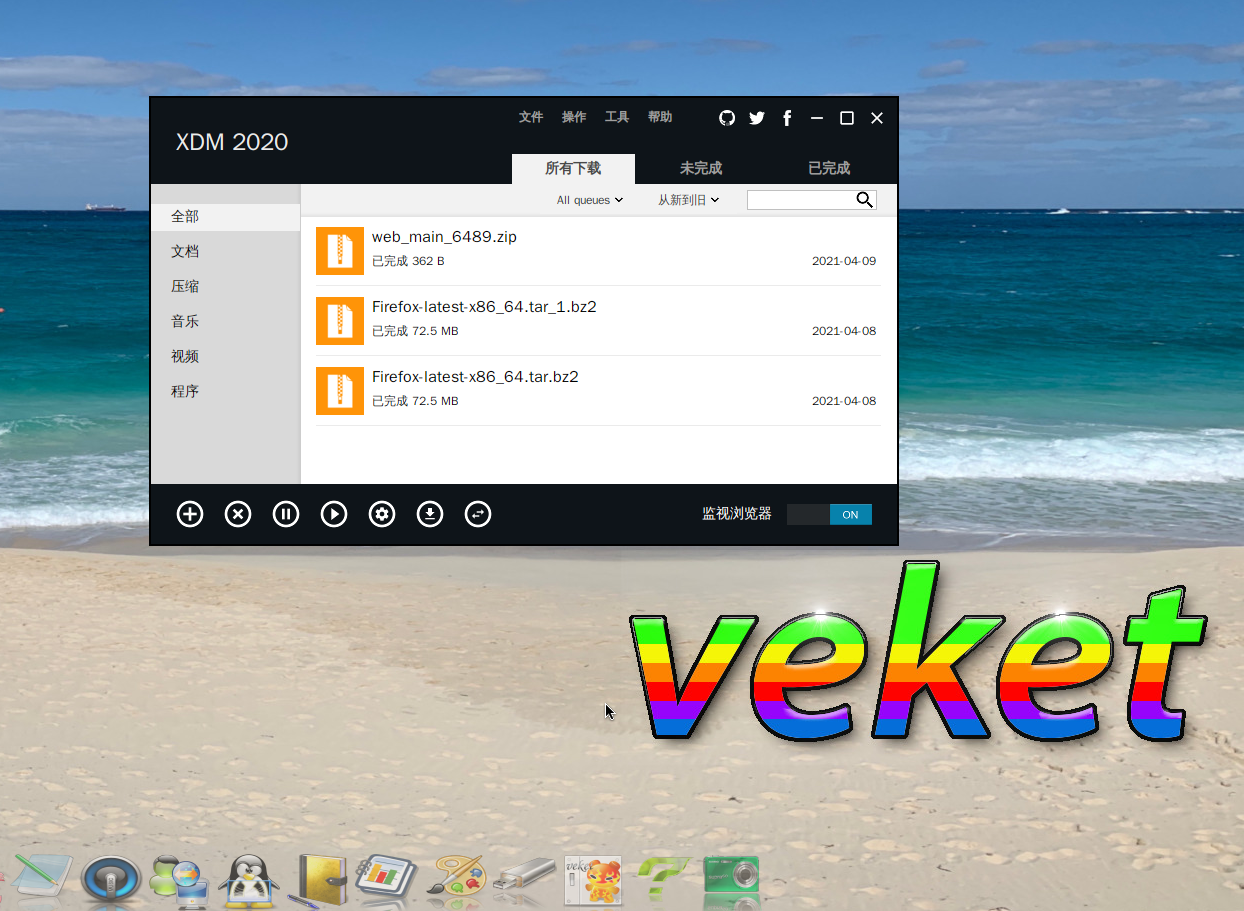Click the search magnifier icon
This screenshot has height=911, width=1244.
click(865, 200)
